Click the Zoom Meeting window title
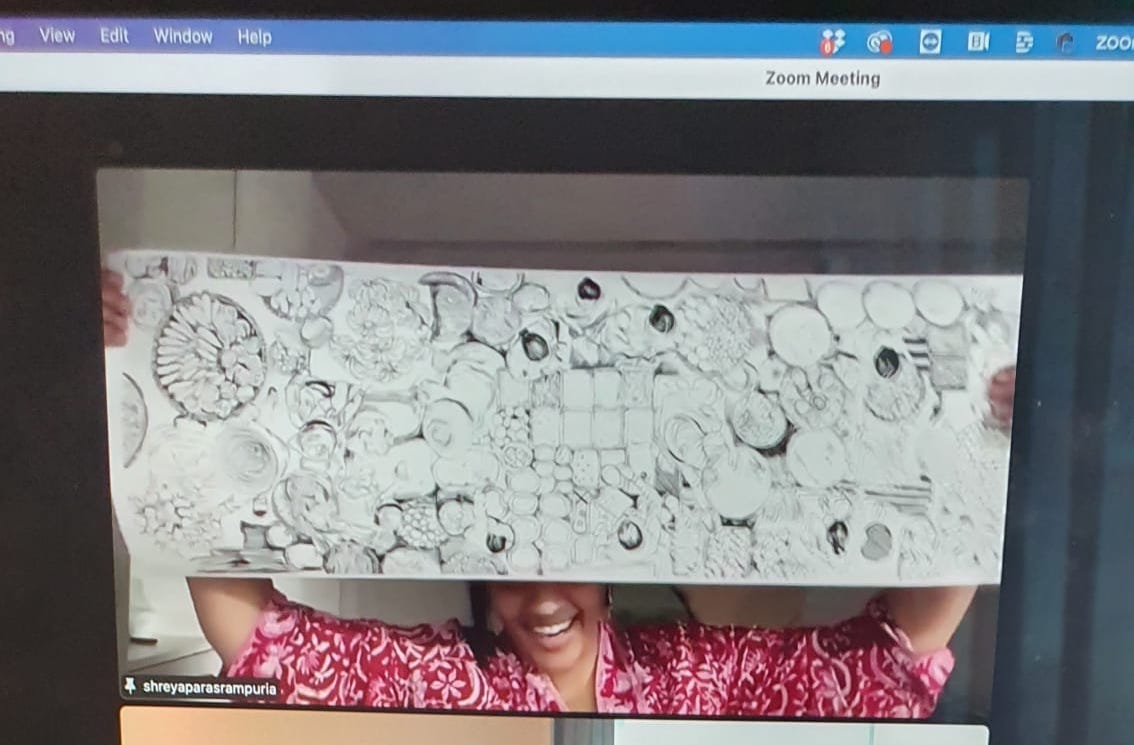The image size is (1134, 745). point(822,77)
